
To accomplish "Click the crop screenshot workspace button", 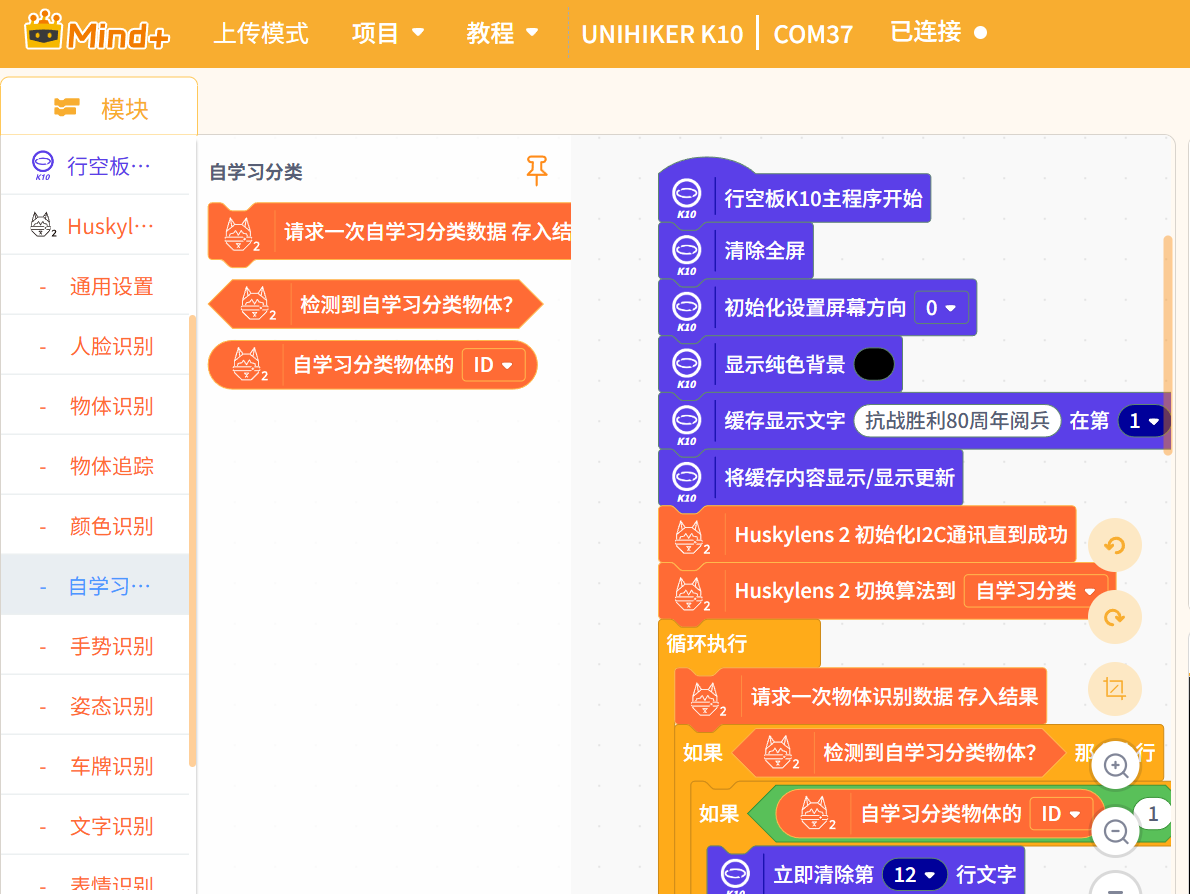I will click(1114, 688).
